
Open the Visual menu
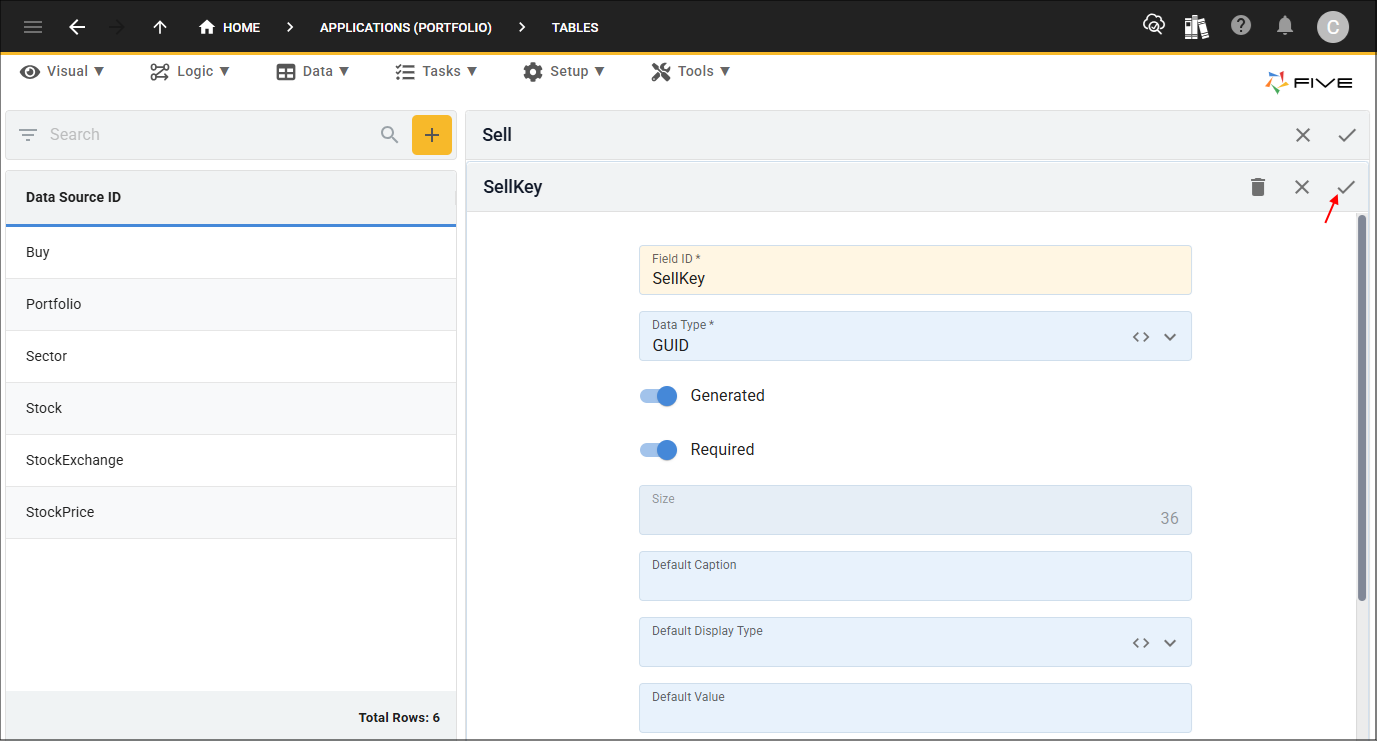pyautogui.click(x=63, y=71)
